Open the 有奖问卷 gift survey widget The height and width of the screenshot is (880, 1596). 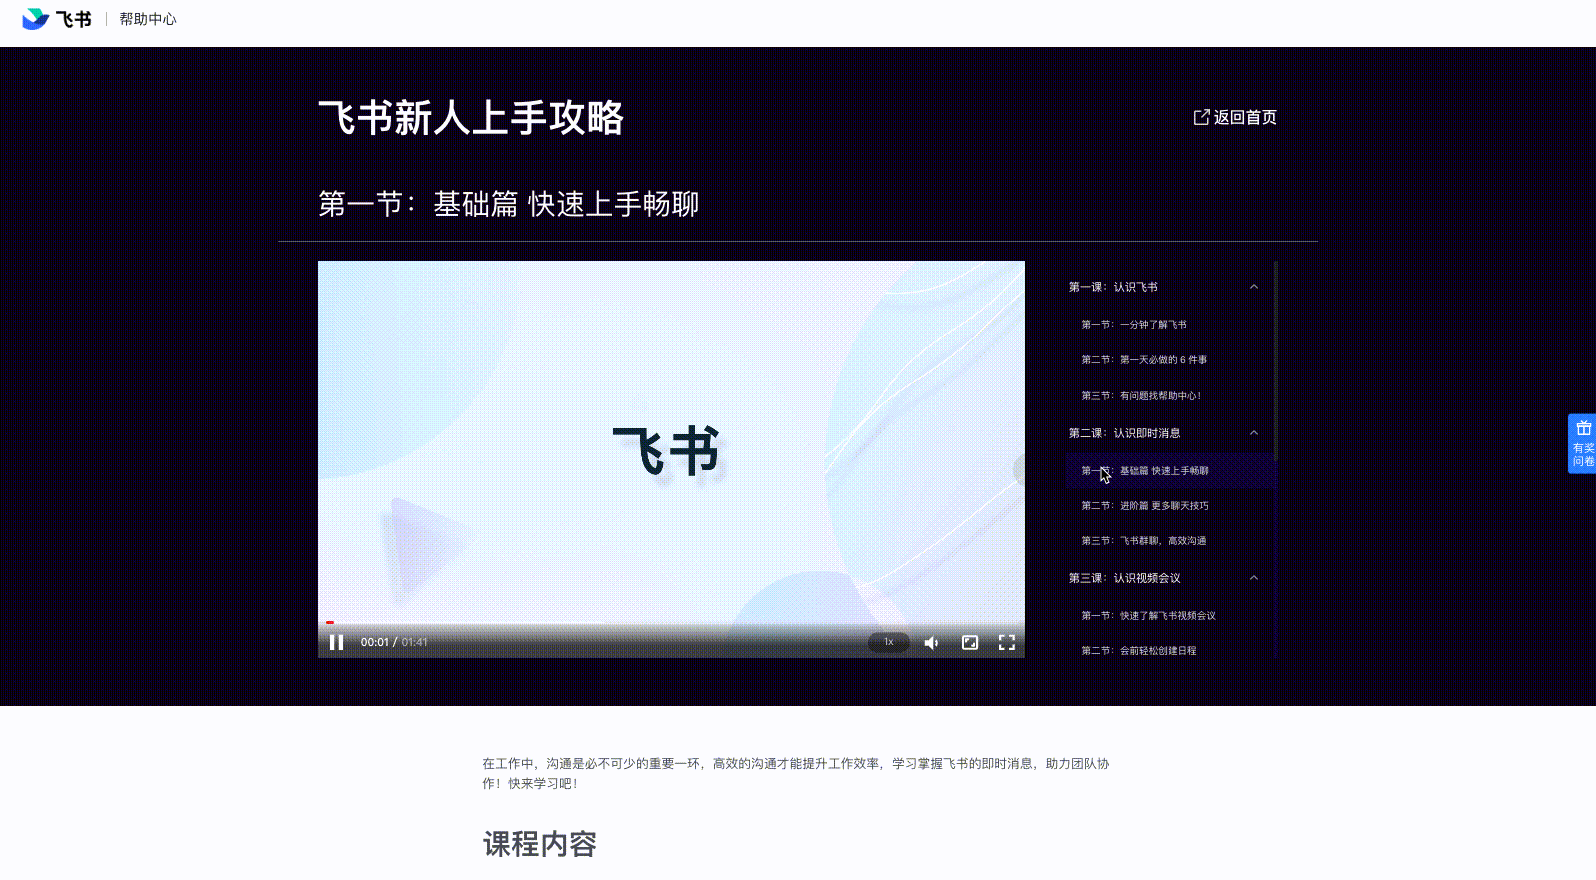coord(1582,443)
